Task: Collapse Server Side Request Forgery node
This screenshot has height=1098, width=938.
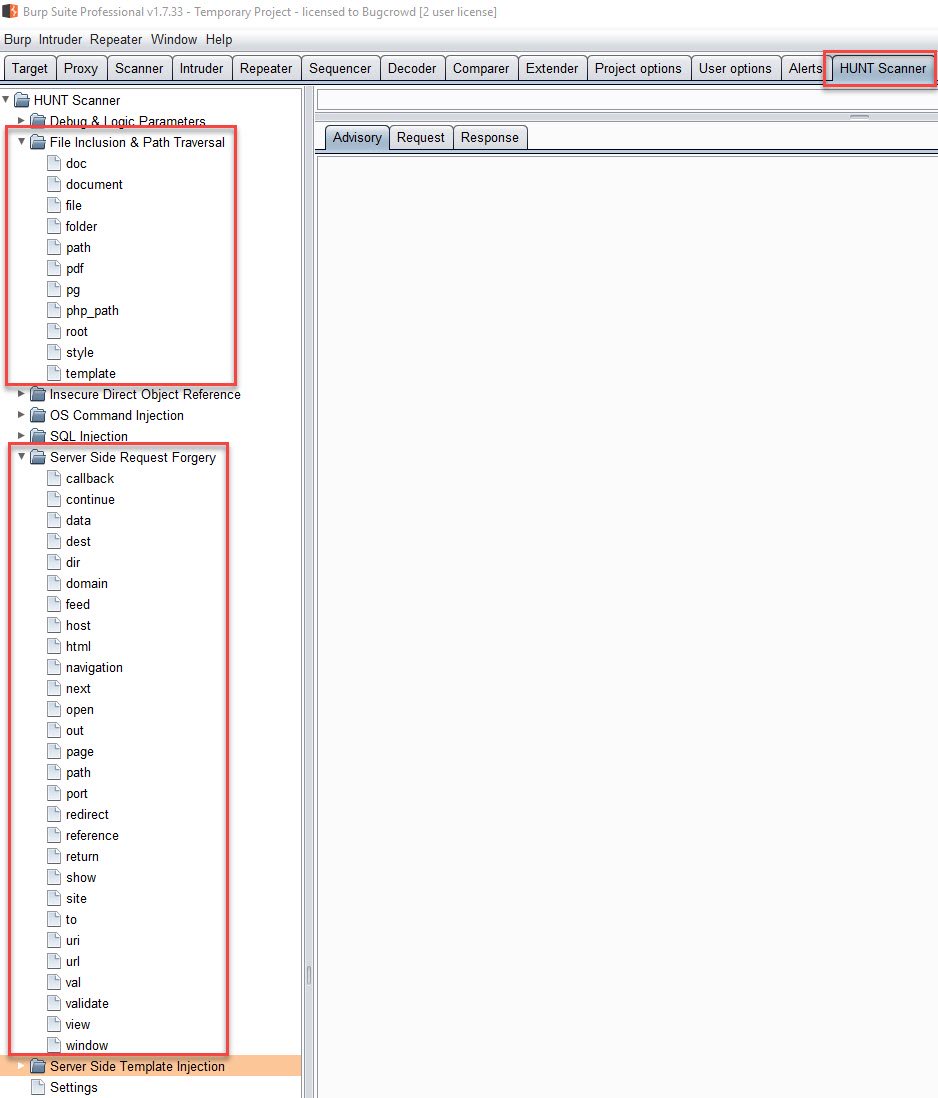Action: click(x=22, y=457)
